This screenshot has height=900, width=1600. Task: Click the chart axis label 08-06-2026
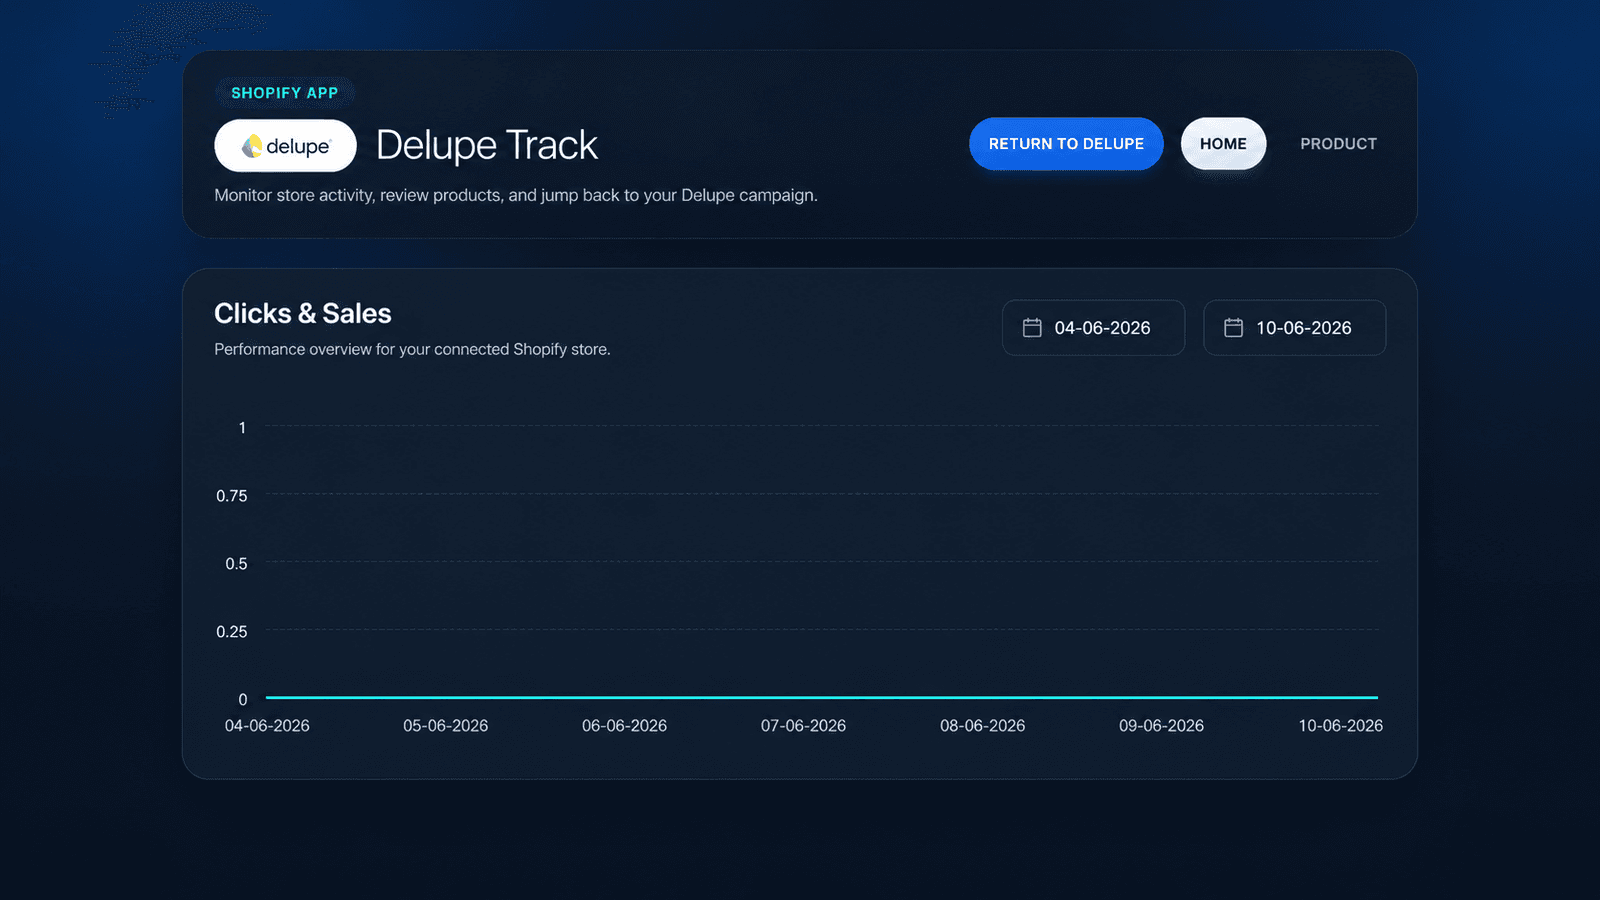(x=982, y=726)
